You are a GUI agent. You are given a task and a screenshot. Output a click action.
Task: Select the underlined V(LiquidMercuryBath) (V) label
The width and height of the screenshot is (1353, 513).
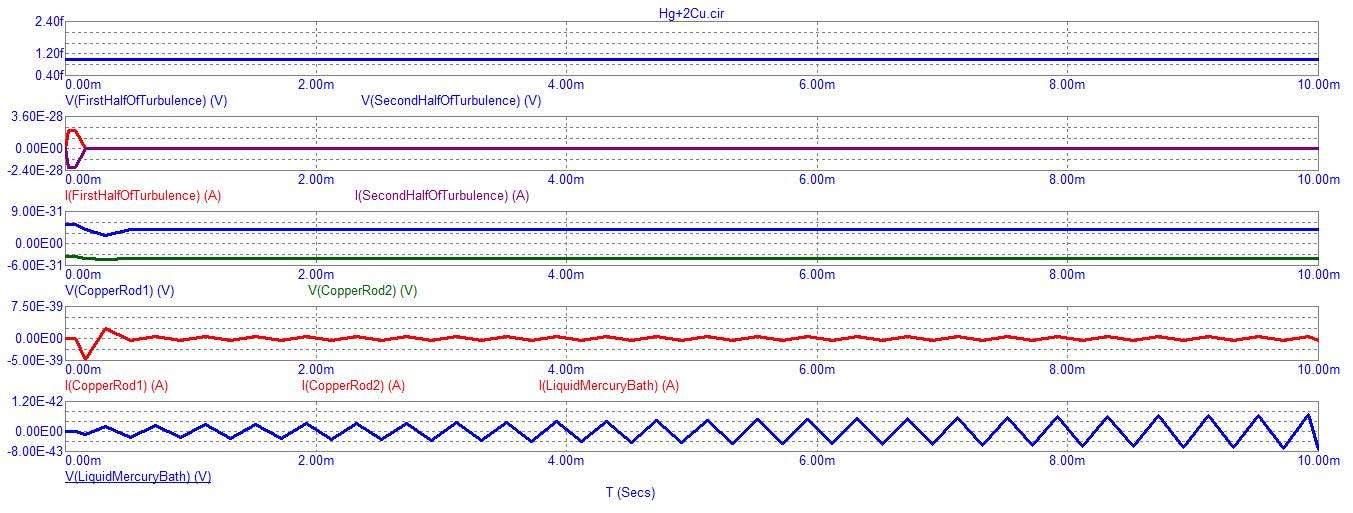tap(138, 477)
